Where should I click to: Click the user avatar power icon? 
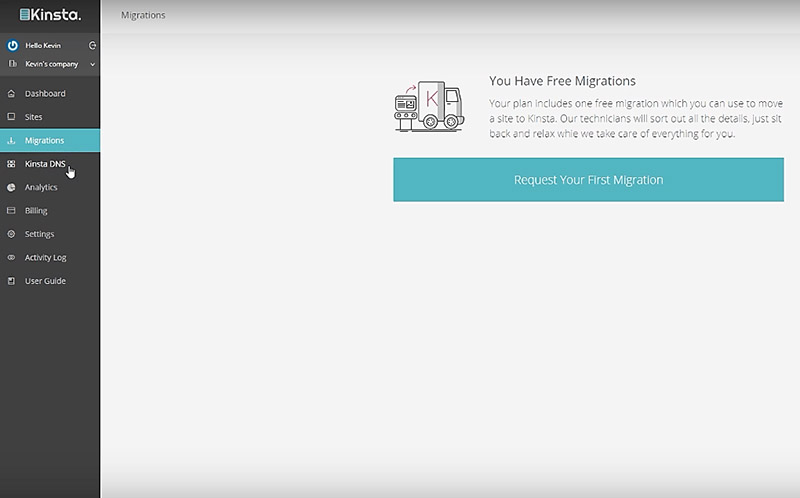[x=13, y=45]
